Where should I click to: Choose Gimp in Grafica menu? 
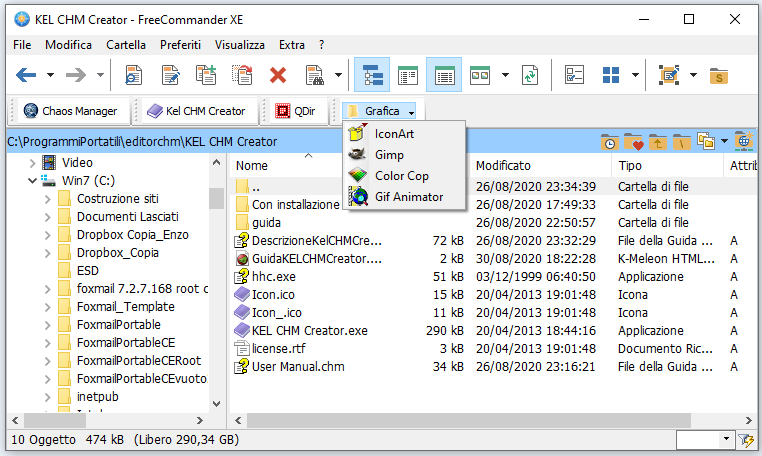pyautogui.click(x=404, y=155)
